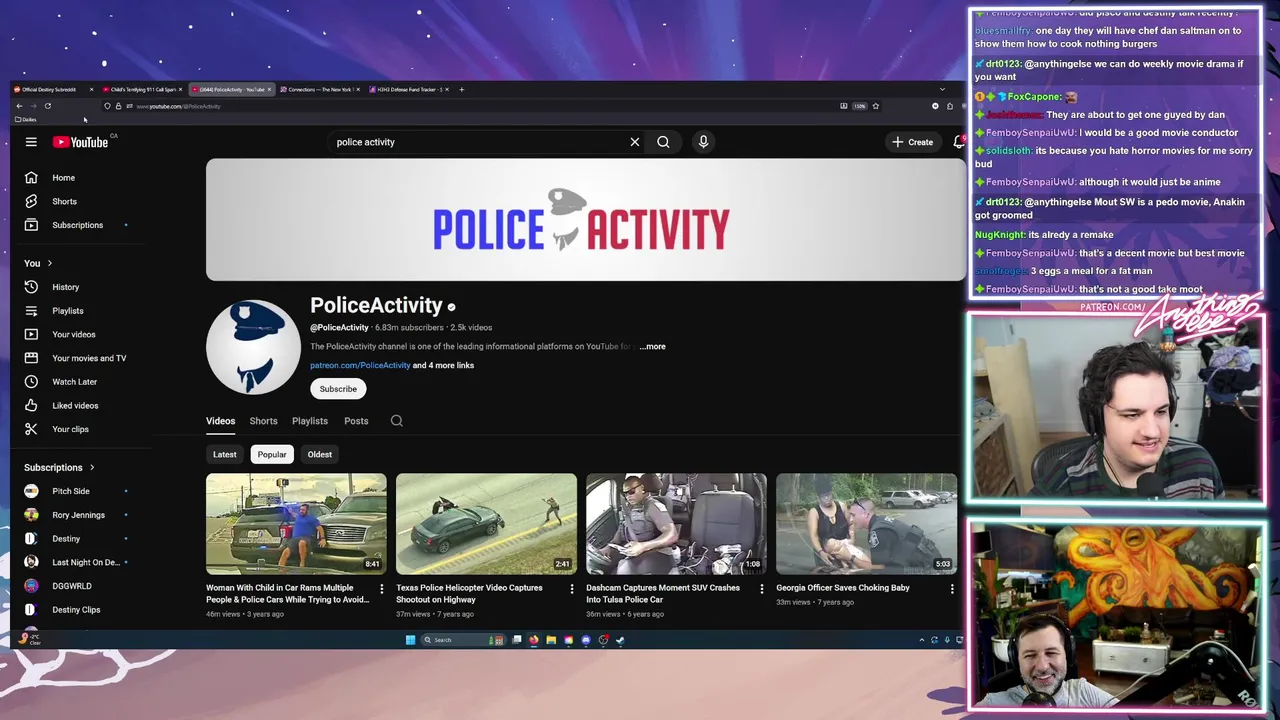This screenshot has height=720, width=1280.
Task: Select the Popular sort chip
Action: tap(272, 454)
